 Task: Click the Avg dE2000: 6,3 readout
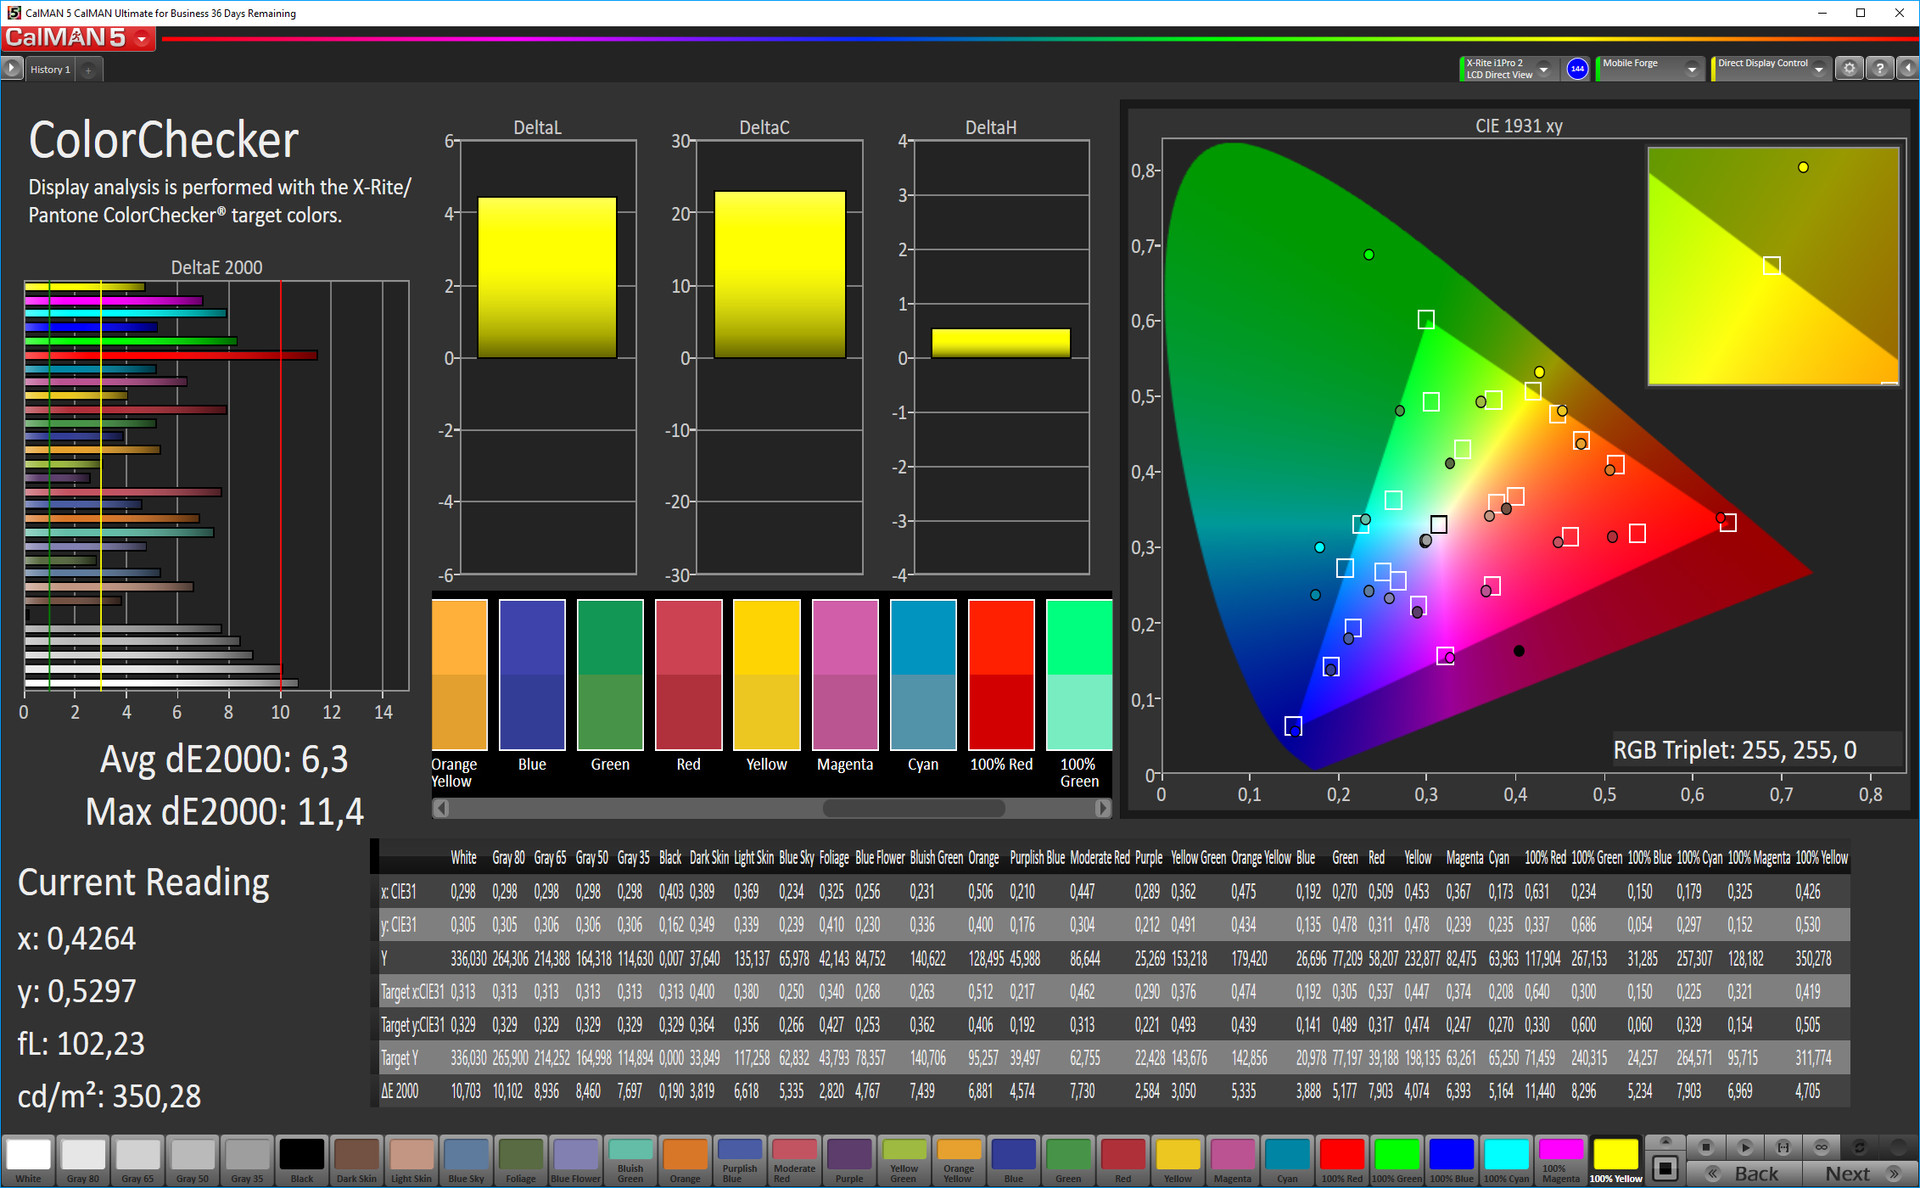click(224, 759)
